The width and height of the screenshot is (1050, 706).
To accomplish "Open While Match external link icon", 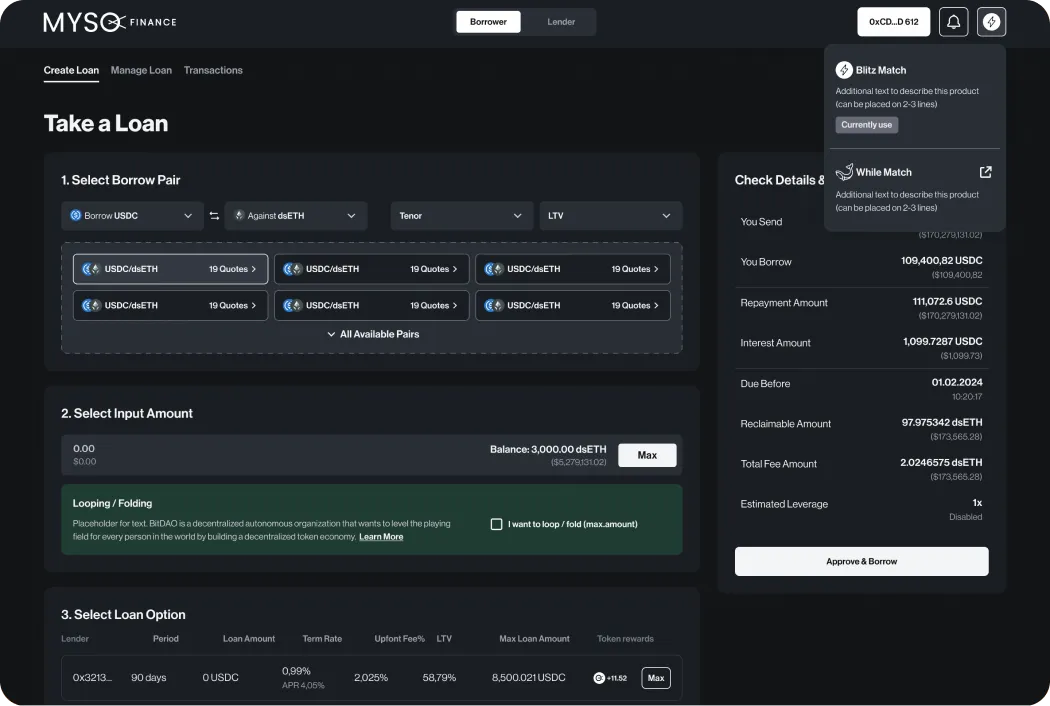I will [985, 171].
